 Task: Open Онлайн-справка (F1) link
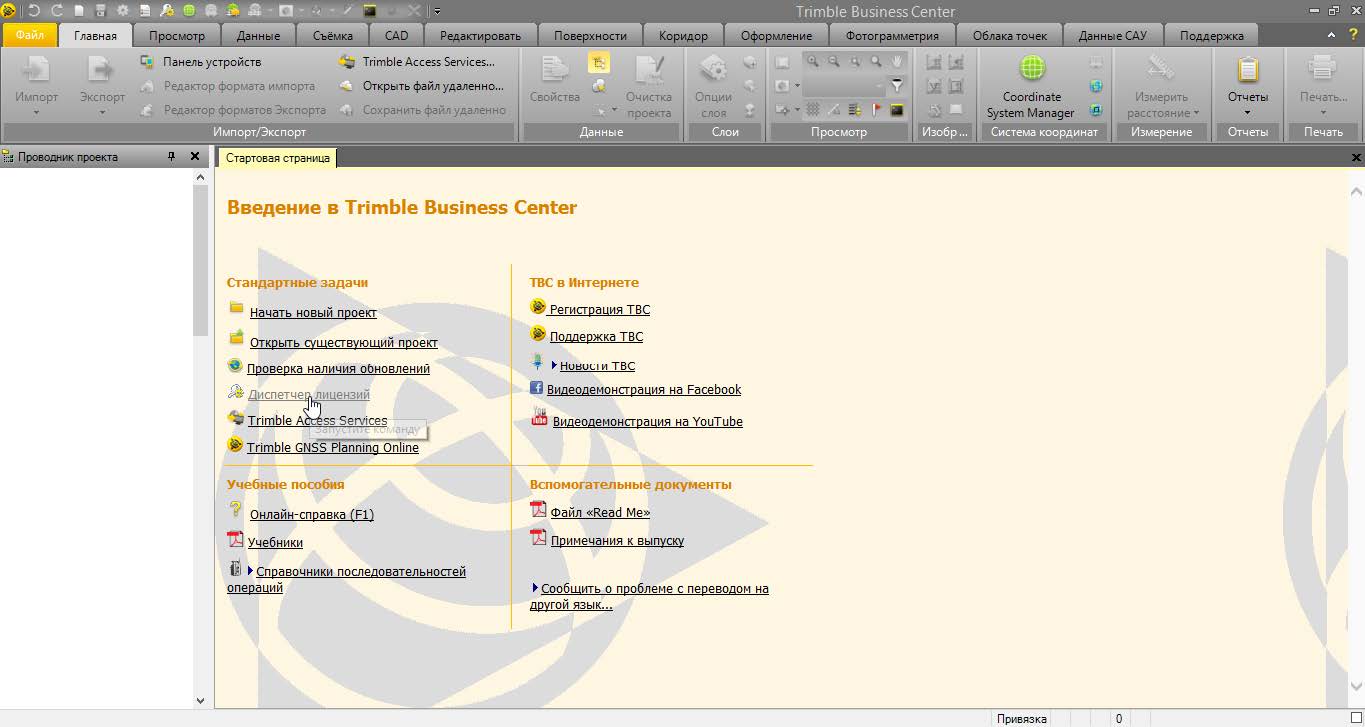coord(312,514)
